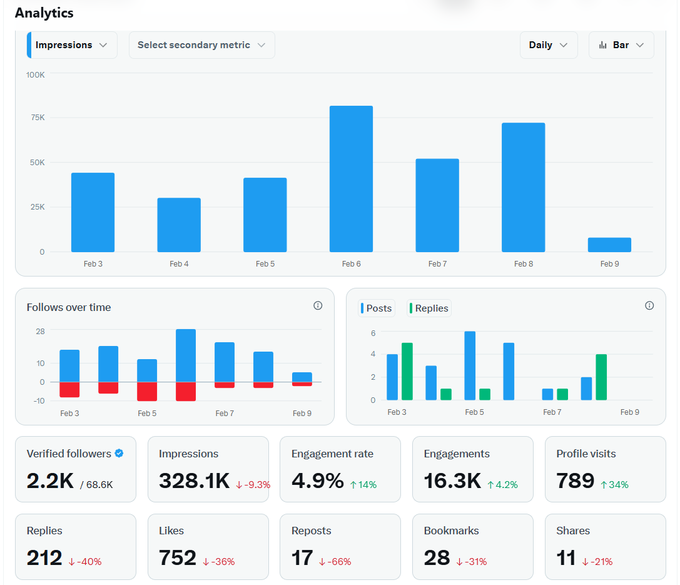Click info icon in Posts and Replies panel
680x585 pixels.
tap(649, 306)
